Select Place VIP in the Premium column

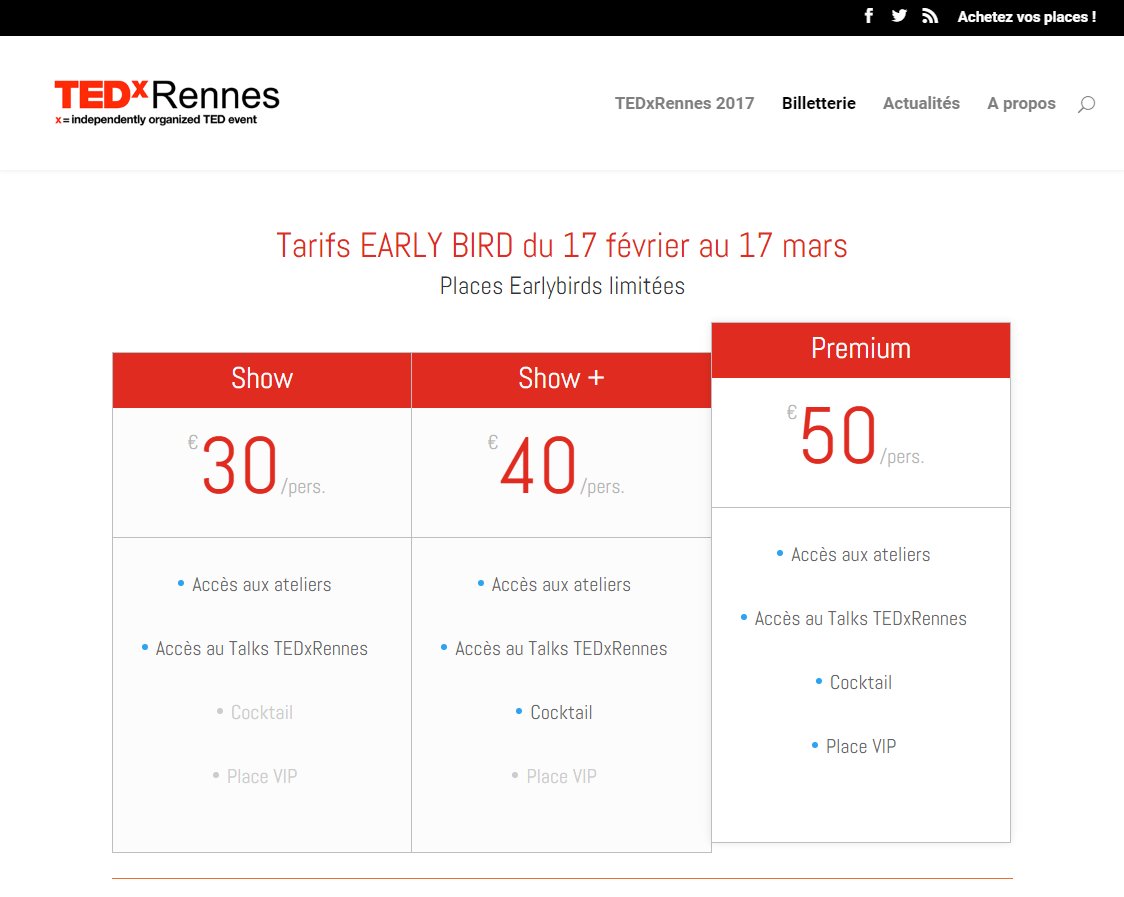[860, 746]
